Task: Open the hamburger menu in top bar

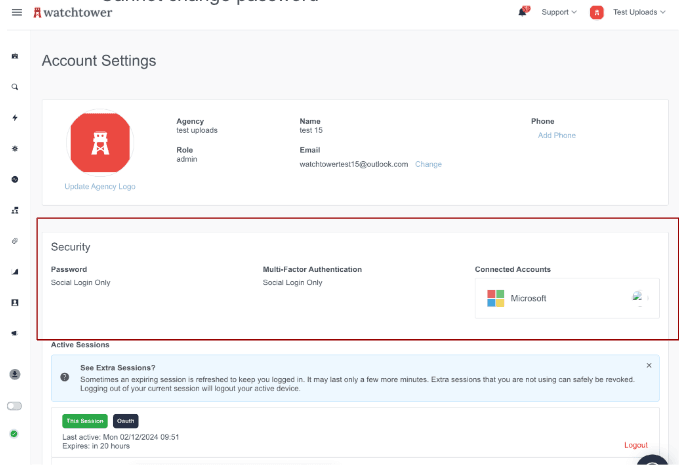Action: click(14, 12)
